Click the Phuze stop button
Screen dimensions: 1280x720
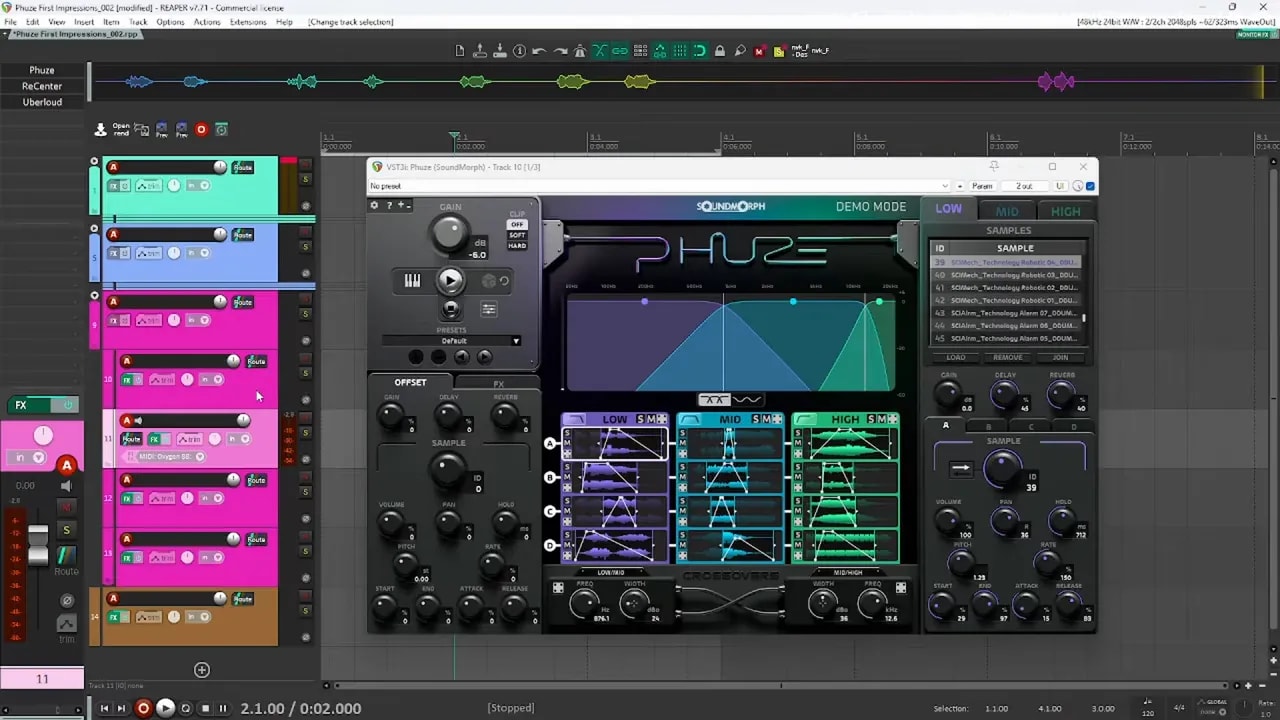pos(451,308)
